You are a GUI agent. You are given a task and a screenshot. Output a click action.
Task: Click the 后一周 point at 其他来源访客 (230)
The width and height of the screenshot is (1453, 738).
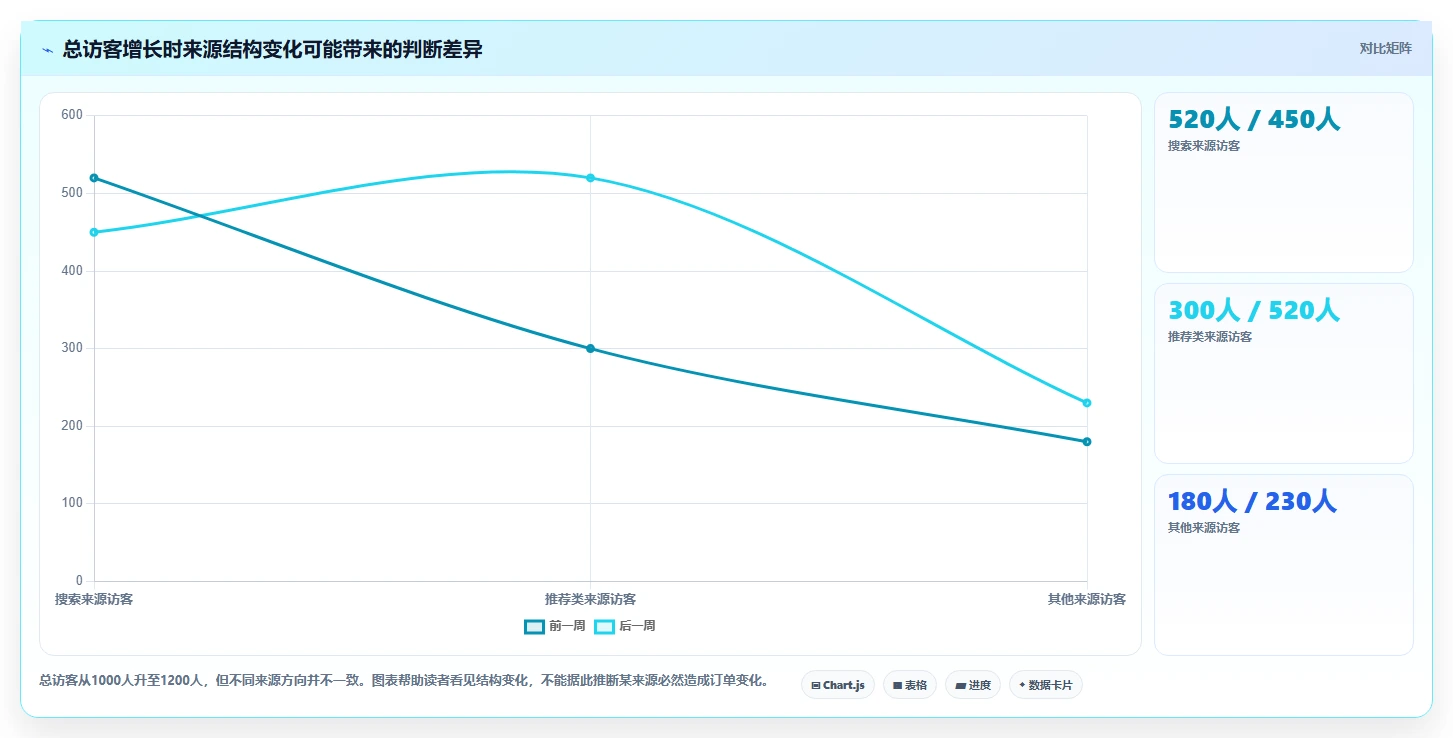pyautogui.click(x=1087, y=403)
